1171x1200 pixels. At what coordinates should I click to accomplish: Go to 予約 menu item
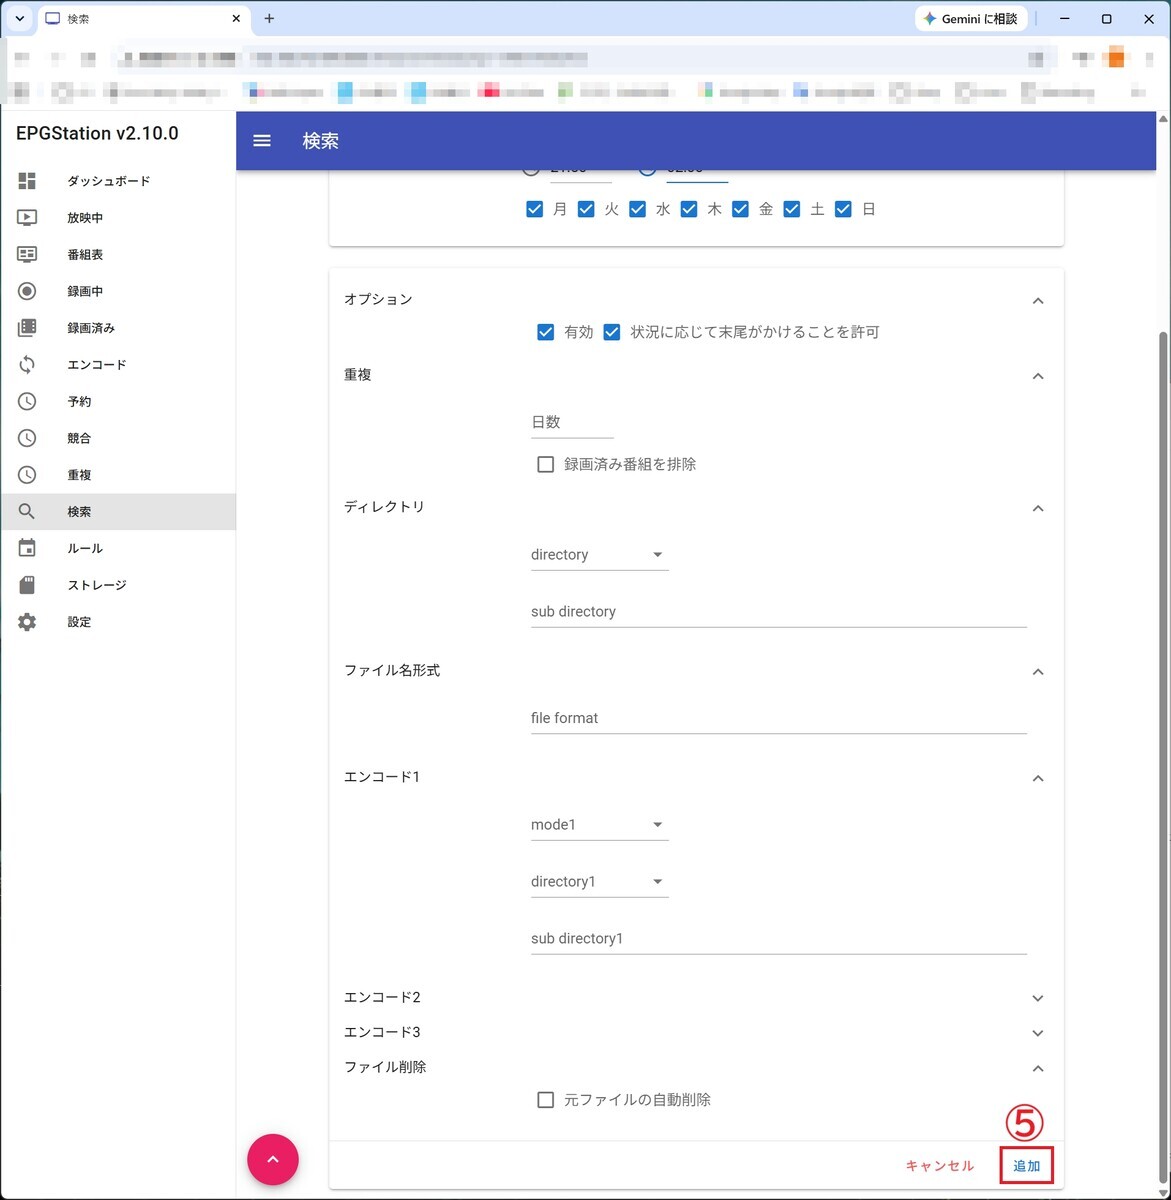[x=118, y=401]
